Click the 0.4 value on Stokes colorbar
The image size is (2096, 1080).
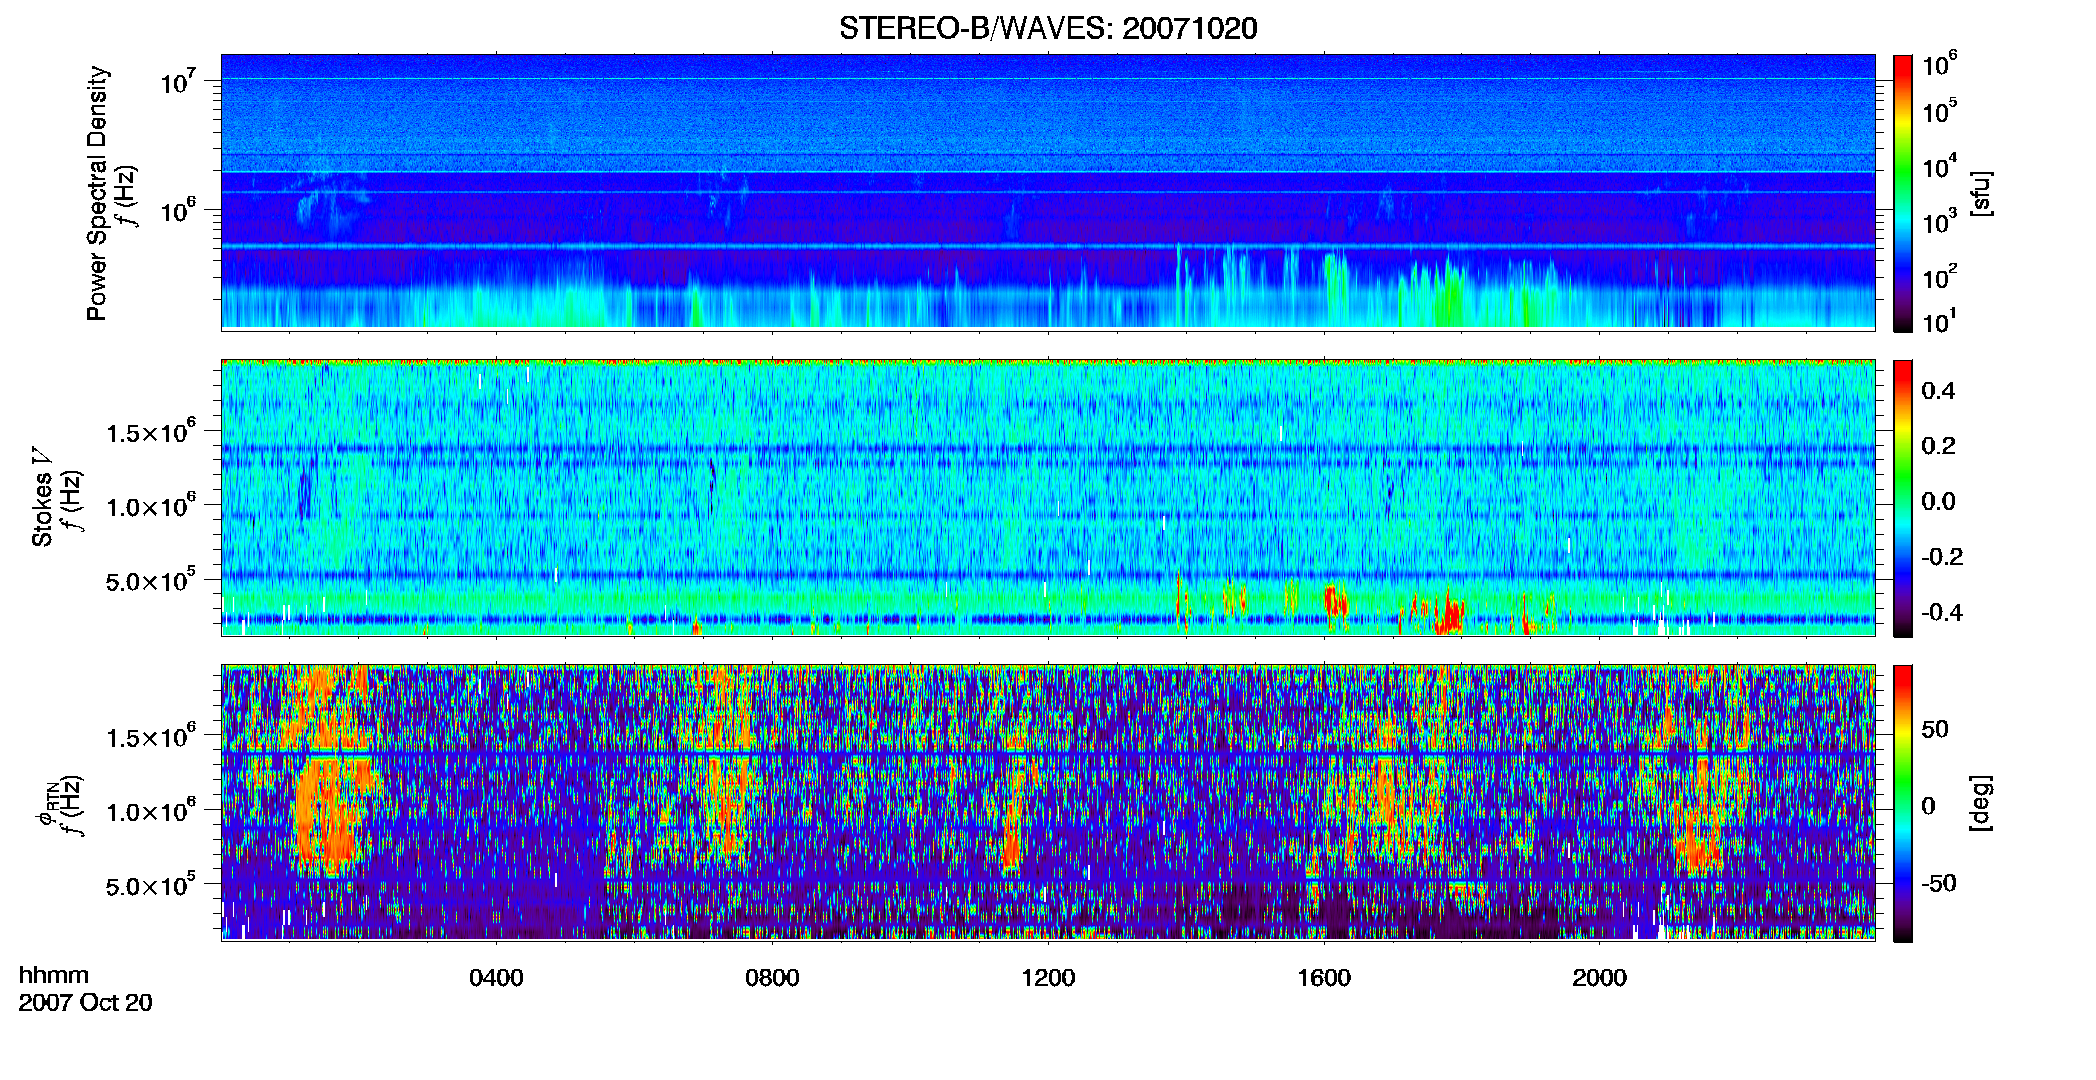click(1938, 391)
